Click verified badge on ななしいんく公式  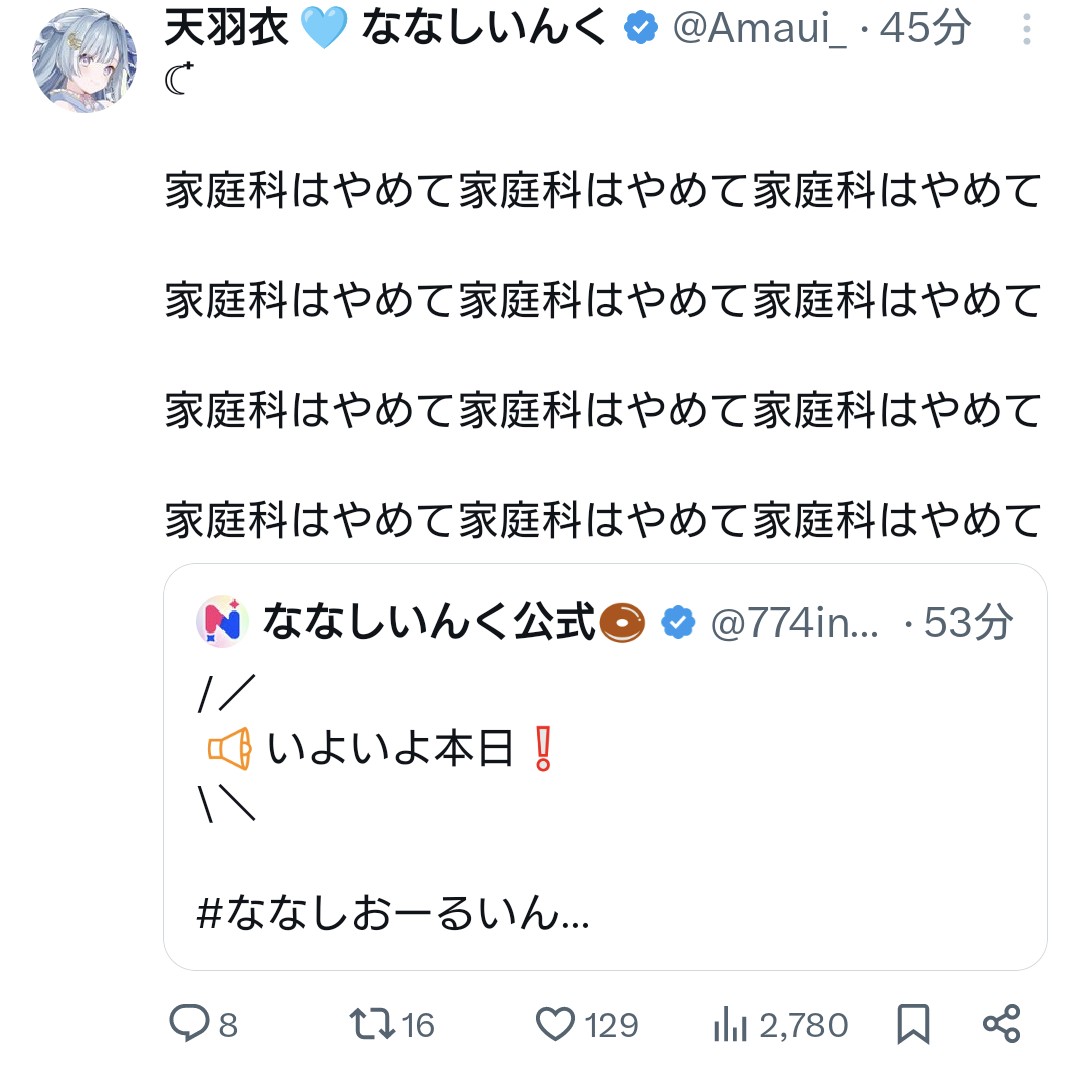point(679,622)
